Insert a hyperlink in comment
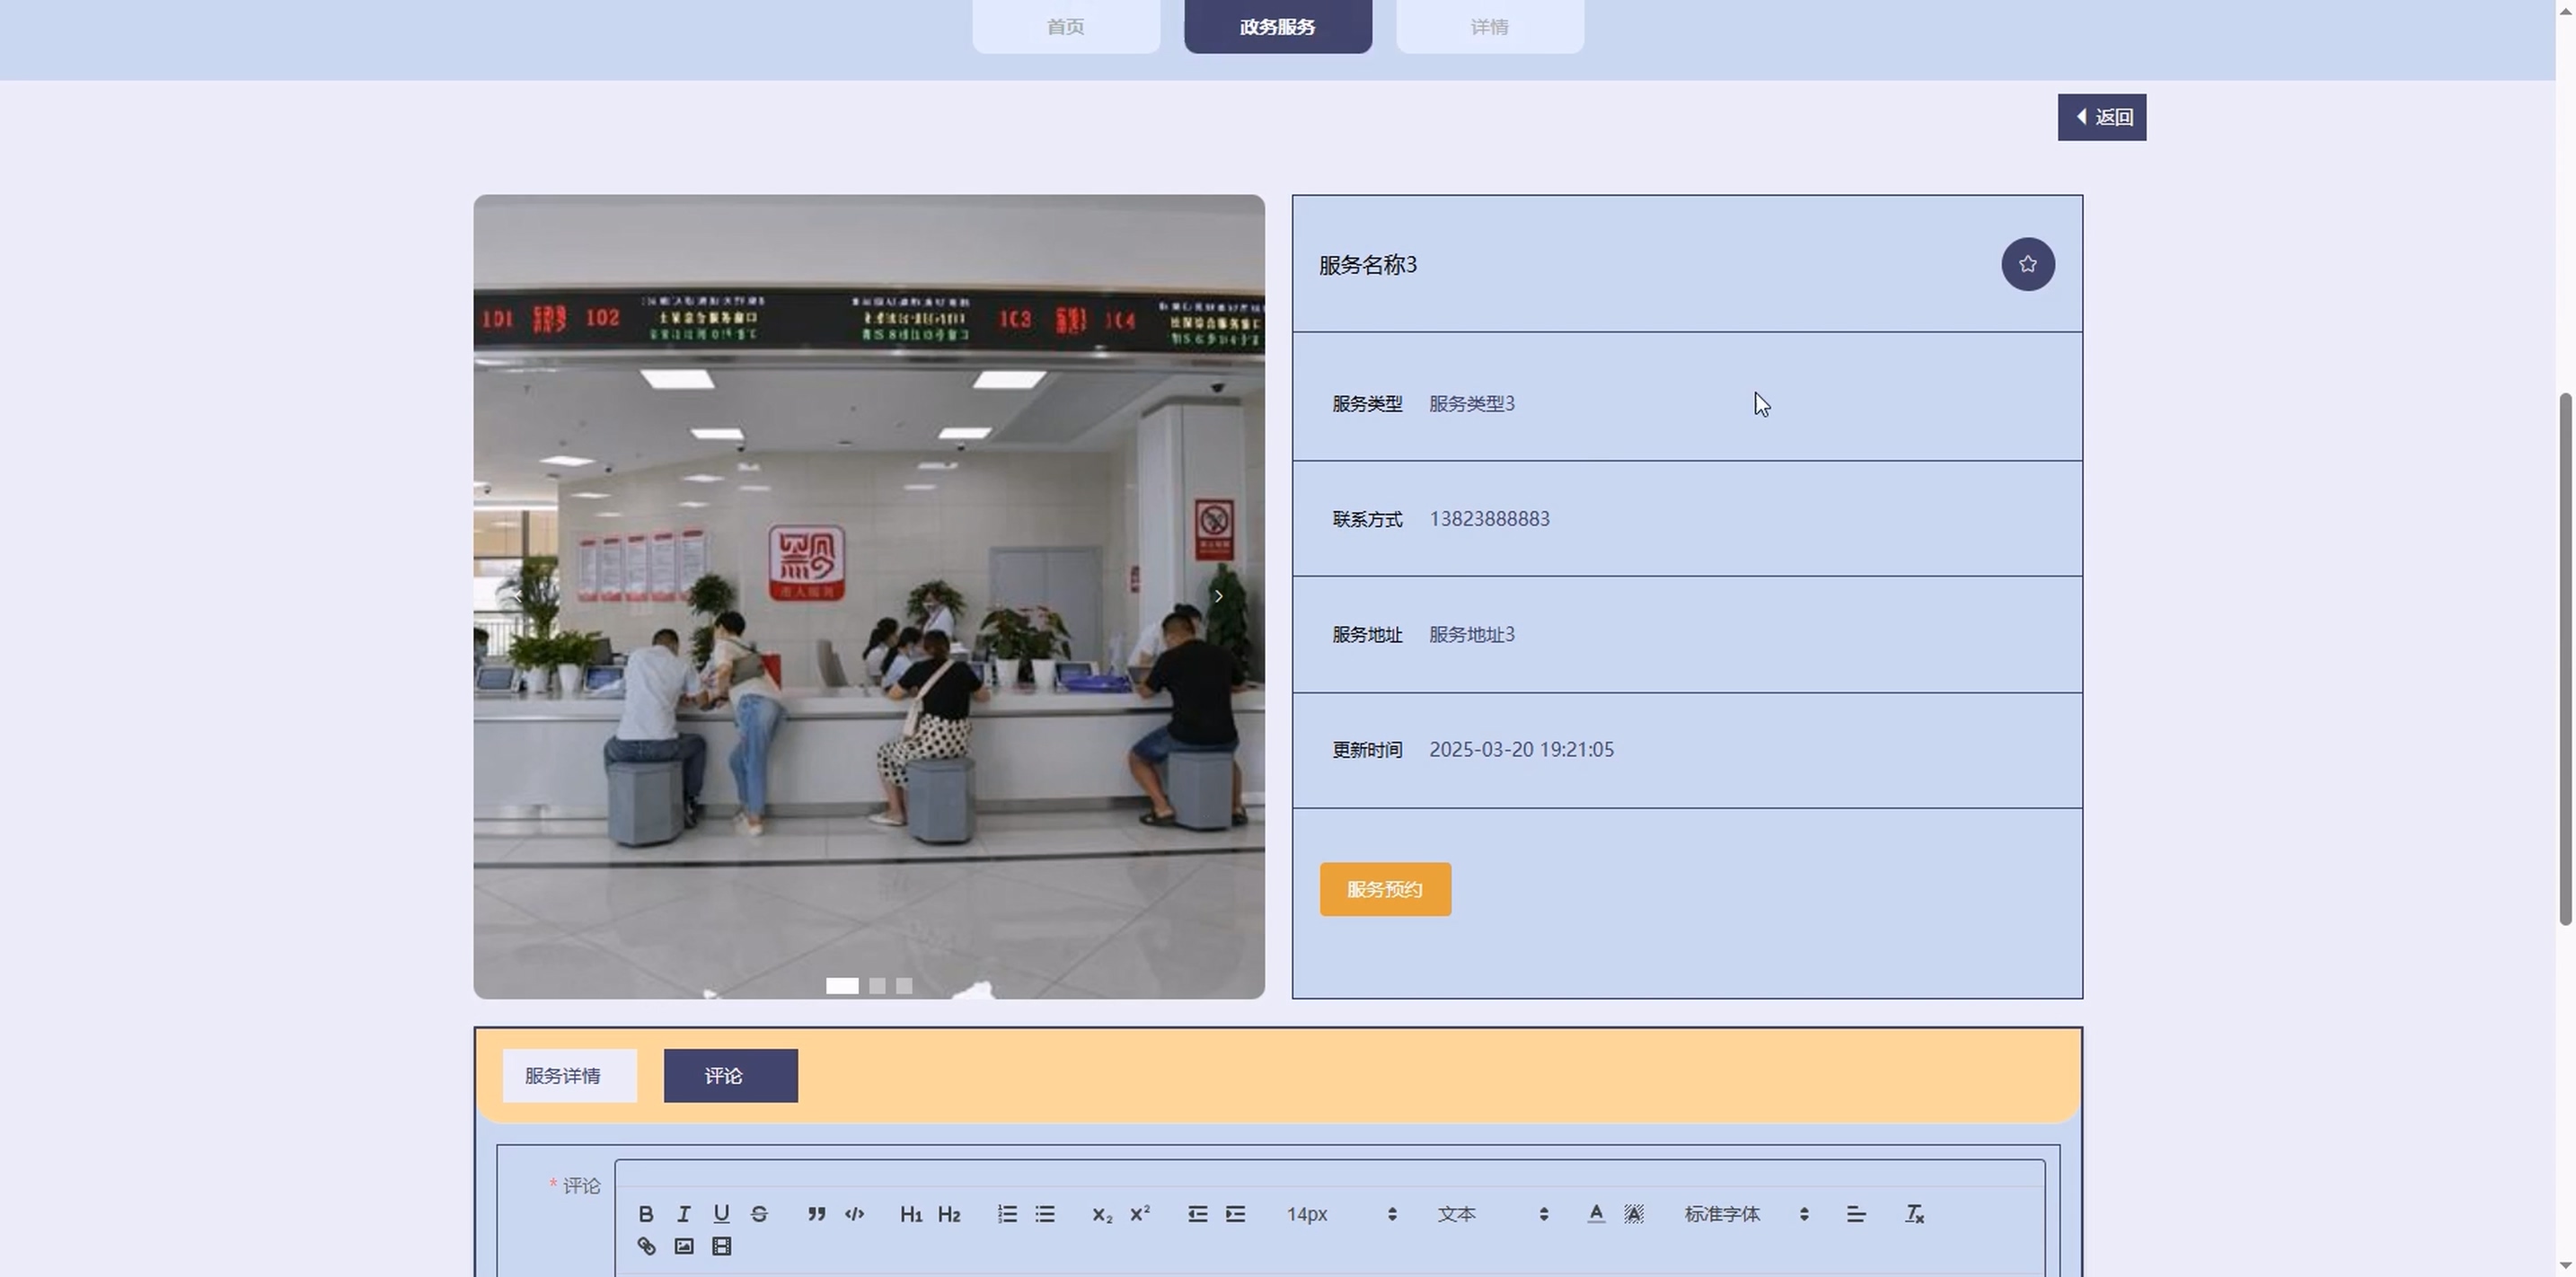 646,1246
